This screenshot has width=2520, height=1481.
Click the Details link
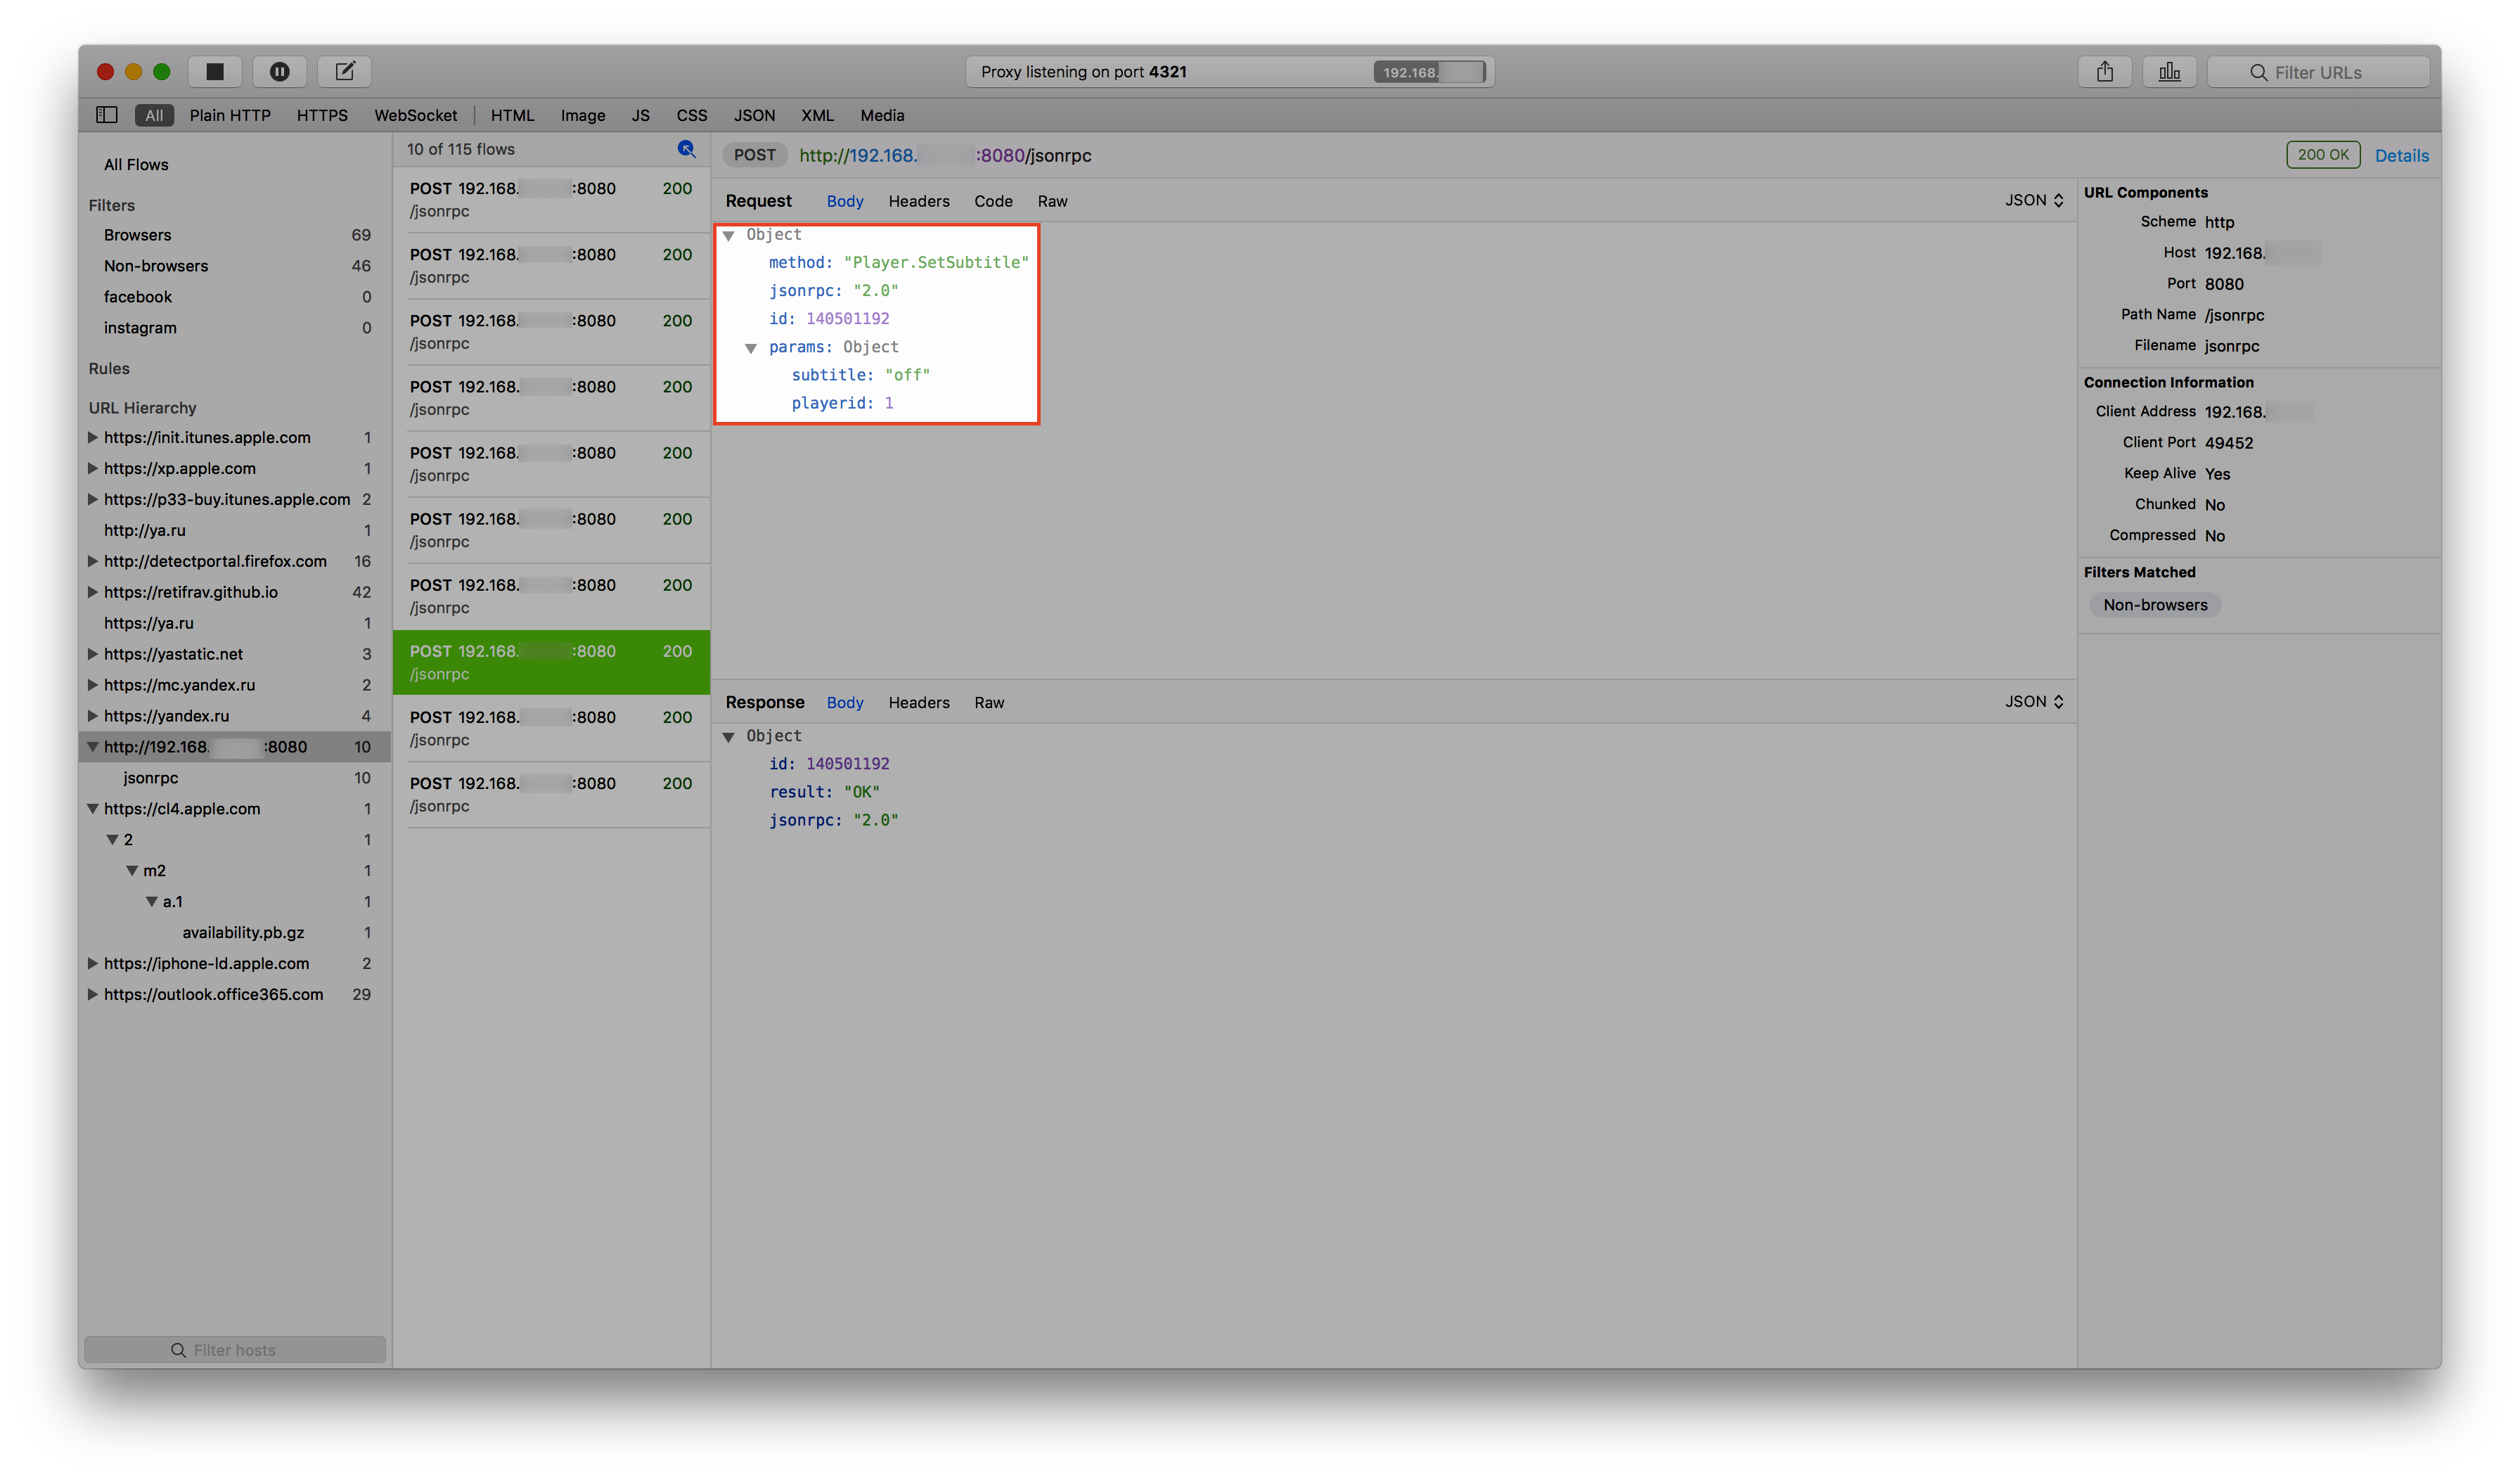pos(2402,155)
